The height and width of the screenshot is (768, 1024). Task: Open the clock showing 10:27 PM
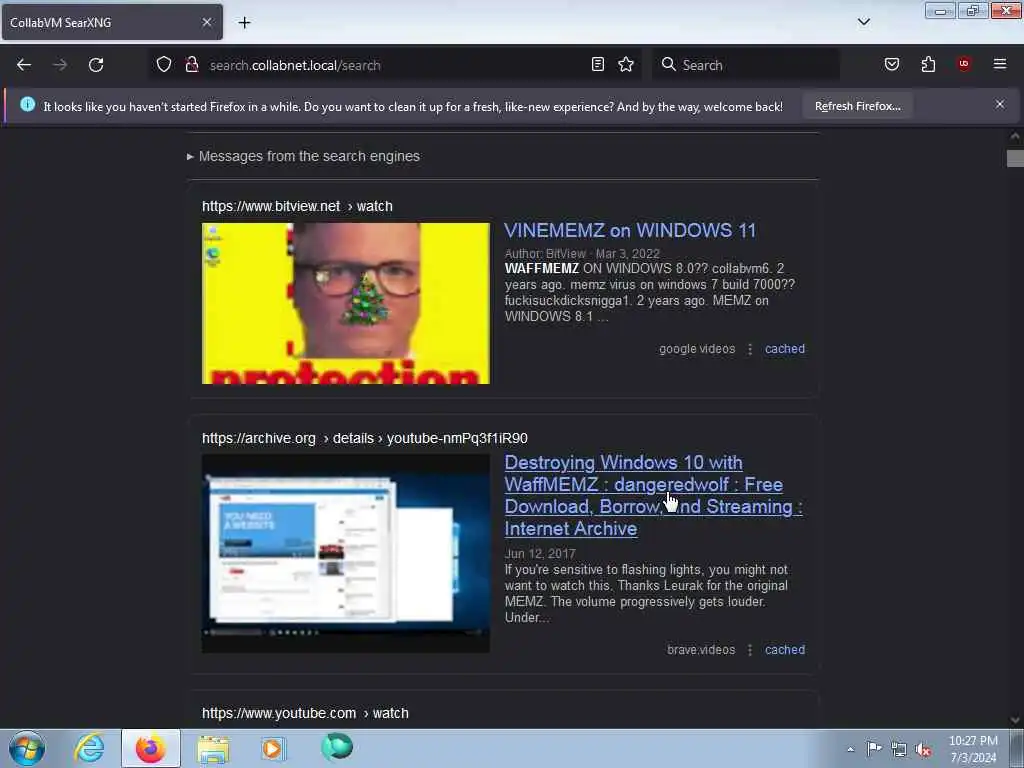(x=973, y=749)
